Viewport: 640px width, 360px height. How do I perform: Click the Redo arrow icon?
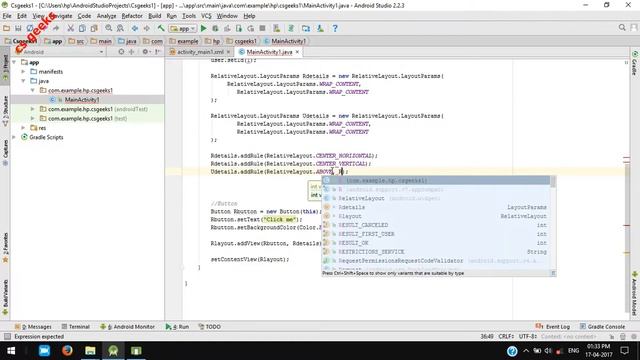(x=56, y=28)
